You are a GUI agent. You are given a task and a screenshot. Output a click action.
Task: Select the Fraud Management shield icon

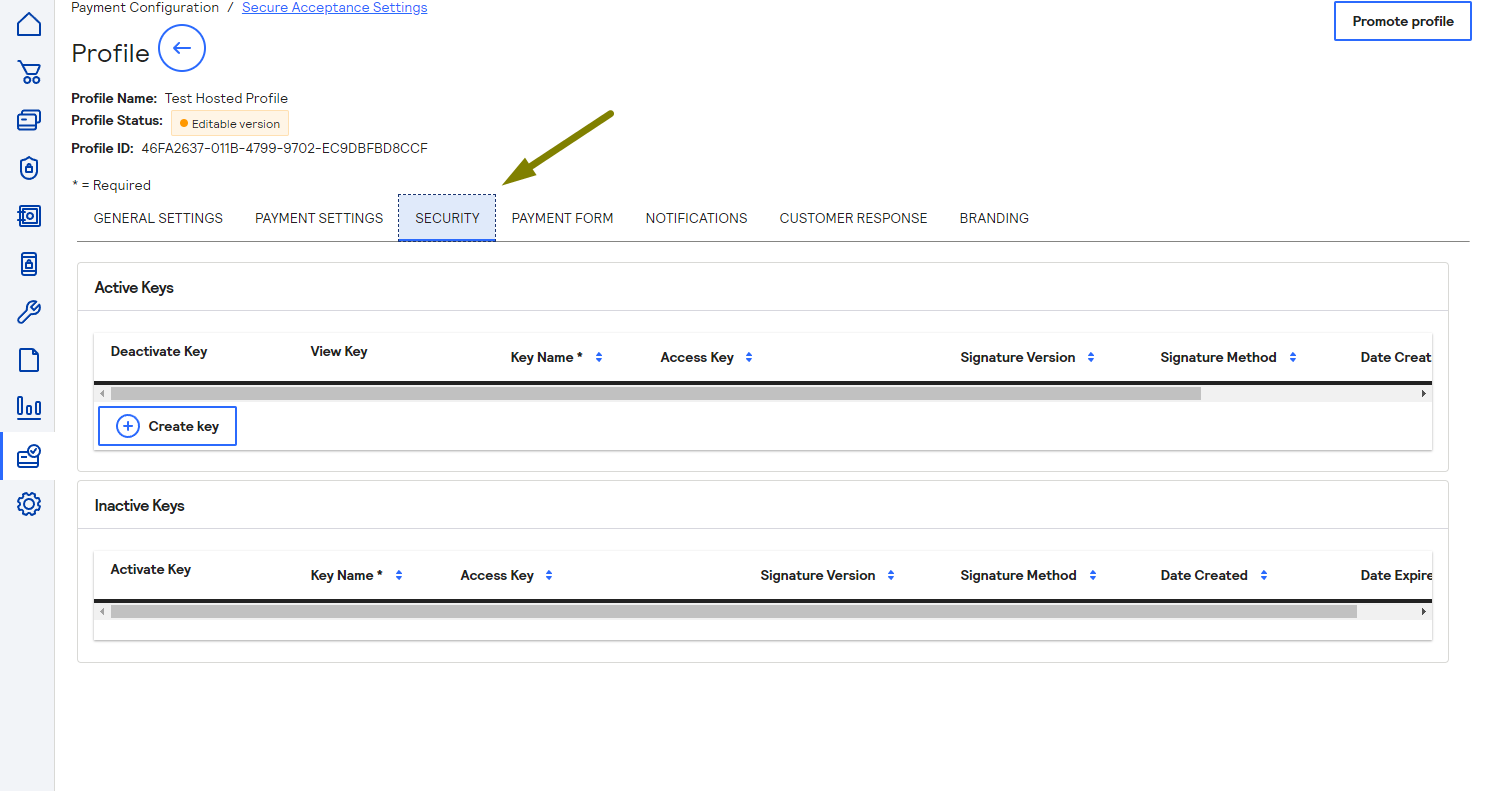pos(29,168)
